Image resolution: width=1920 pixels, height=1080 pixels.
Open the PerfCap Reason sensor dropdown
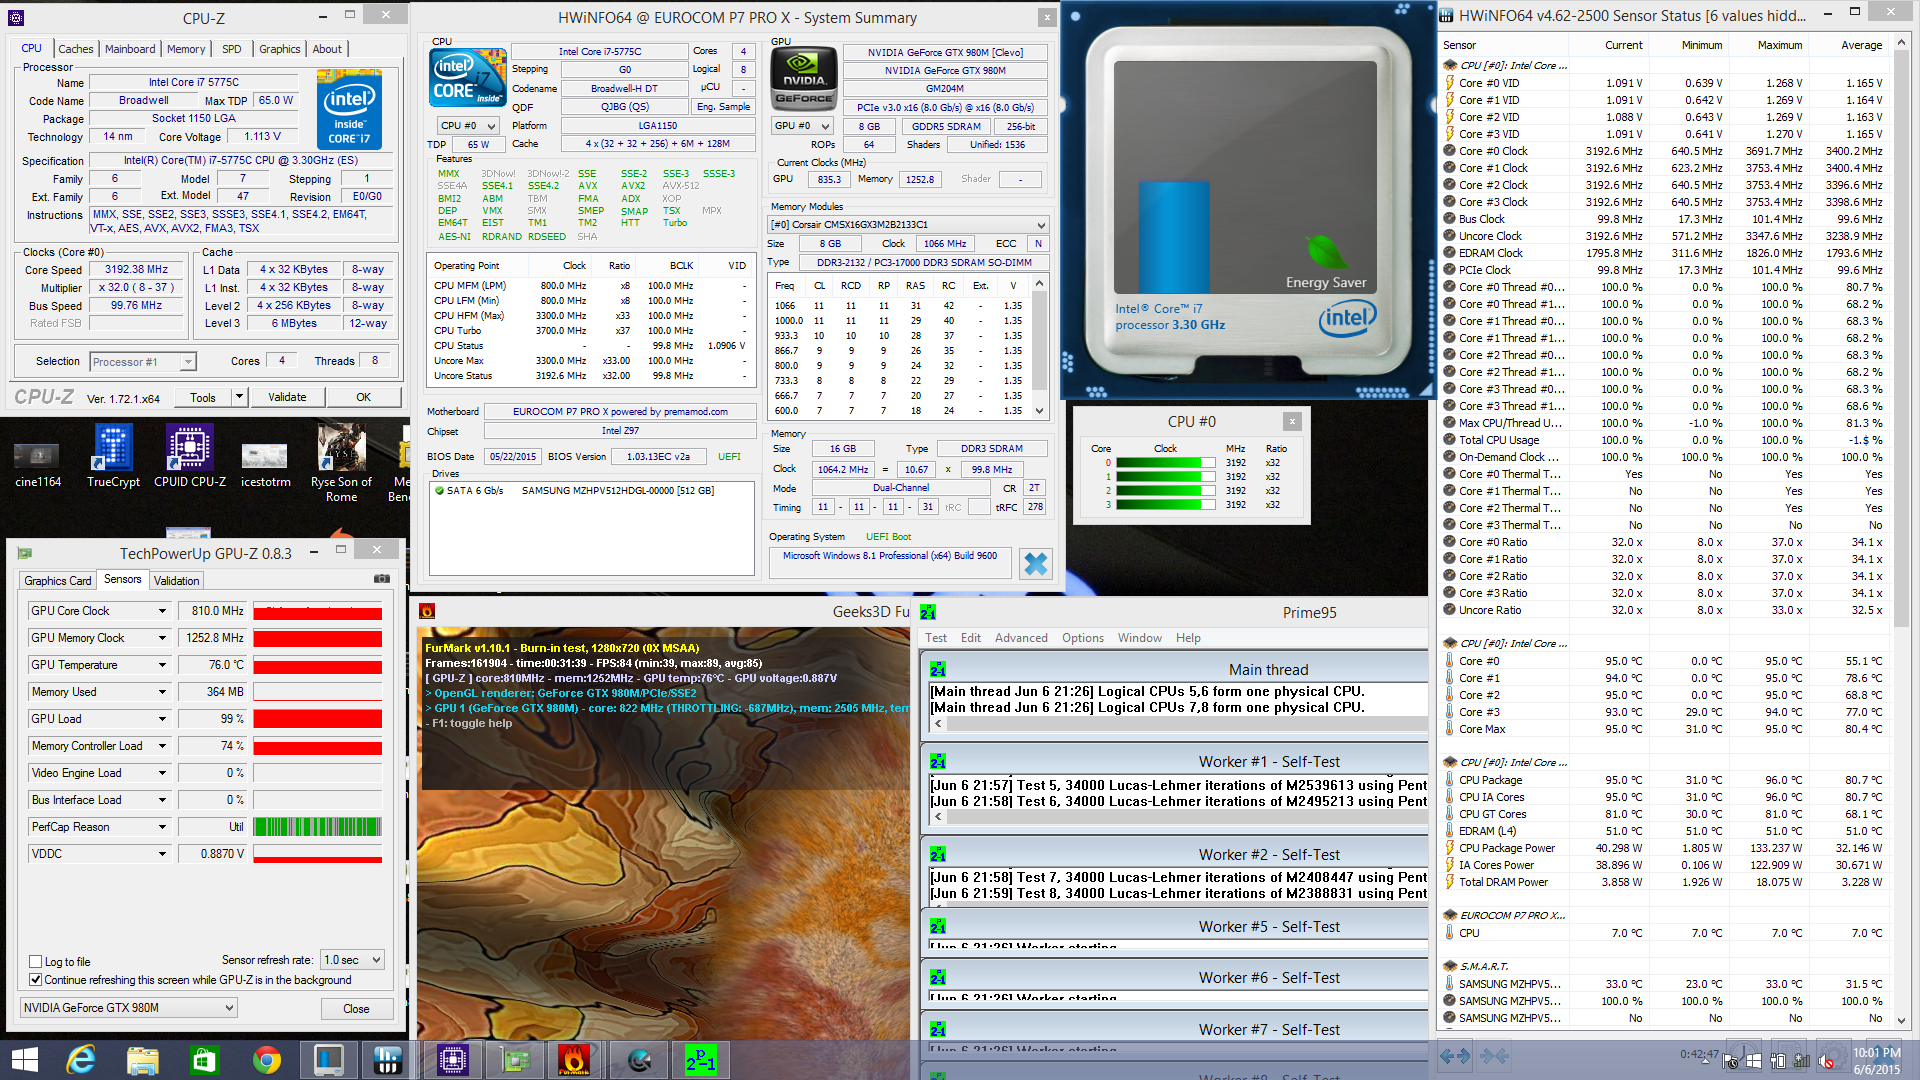tap(162, 827)
